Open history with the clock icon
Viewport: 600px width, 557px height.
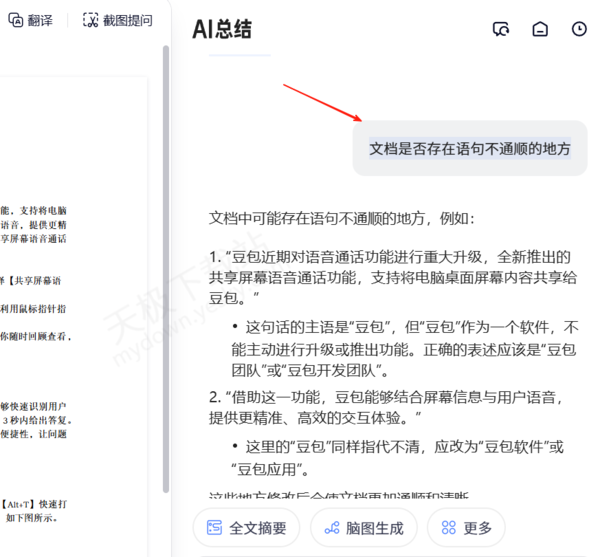pyautogui.click(x=579, y=29)
